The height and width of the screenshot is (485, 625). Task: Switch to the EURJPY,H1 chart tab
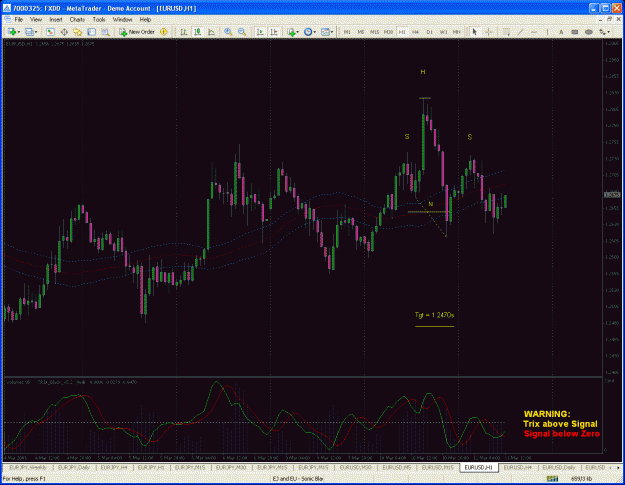pos(151,467)
